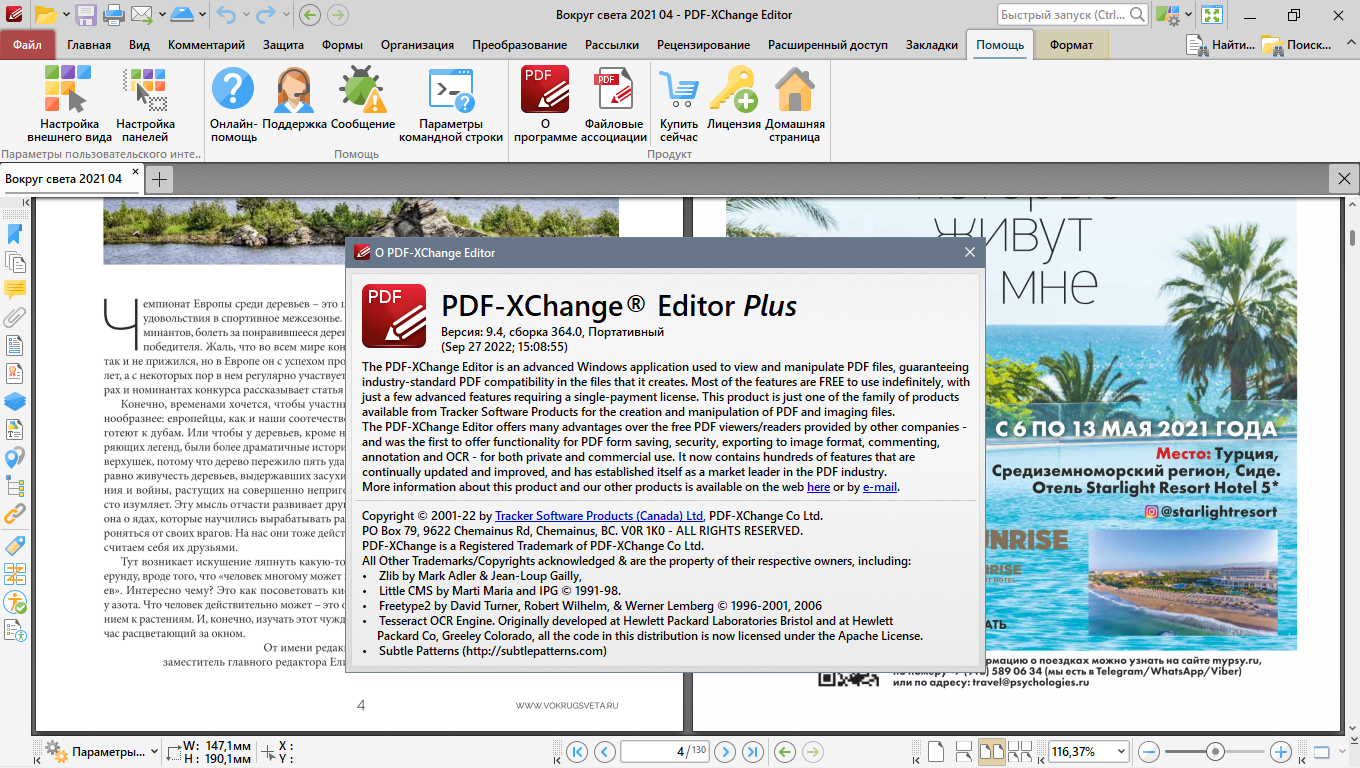Open the Undo history dropdown arrow
Screen dimensions: 1360x768
coord(247,15)
